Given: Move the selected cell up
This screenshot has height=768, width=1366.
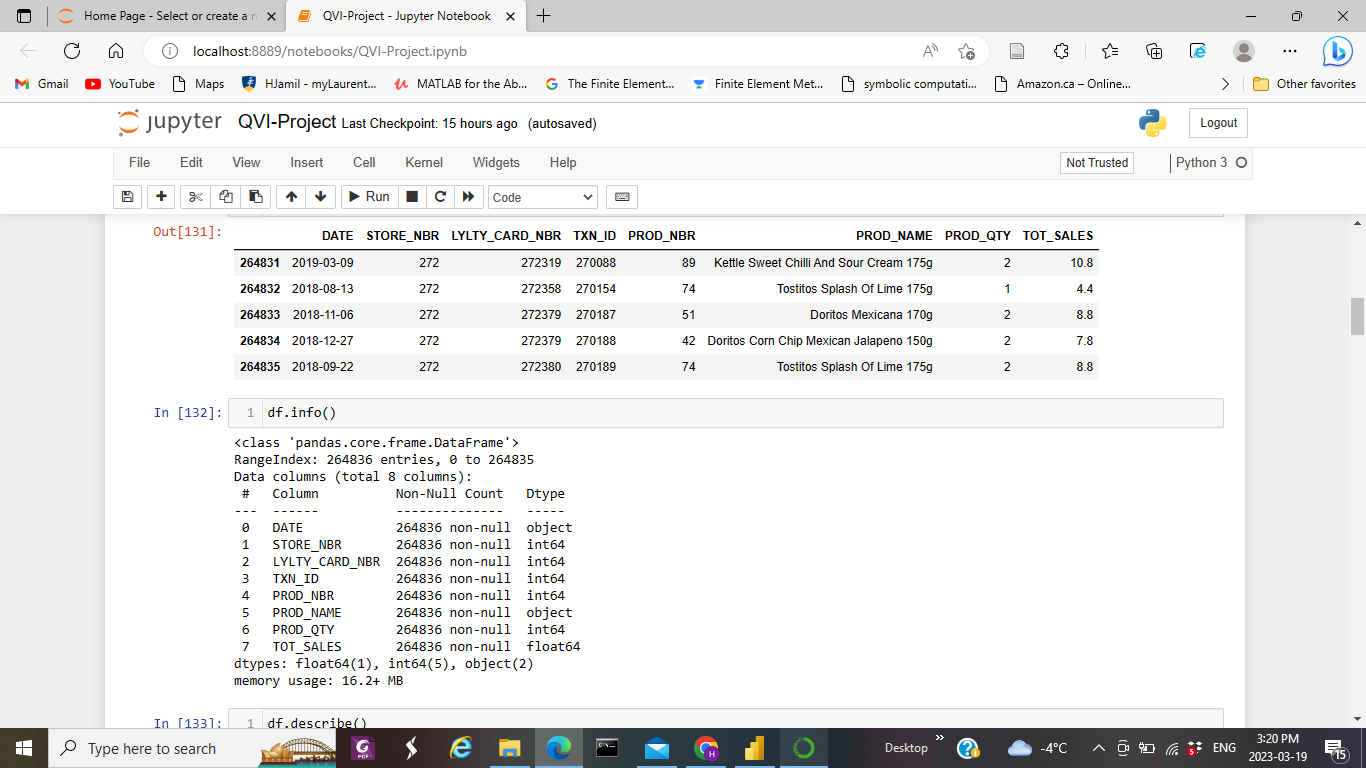Looking at the screenshot, I should [x=290, y=197].
